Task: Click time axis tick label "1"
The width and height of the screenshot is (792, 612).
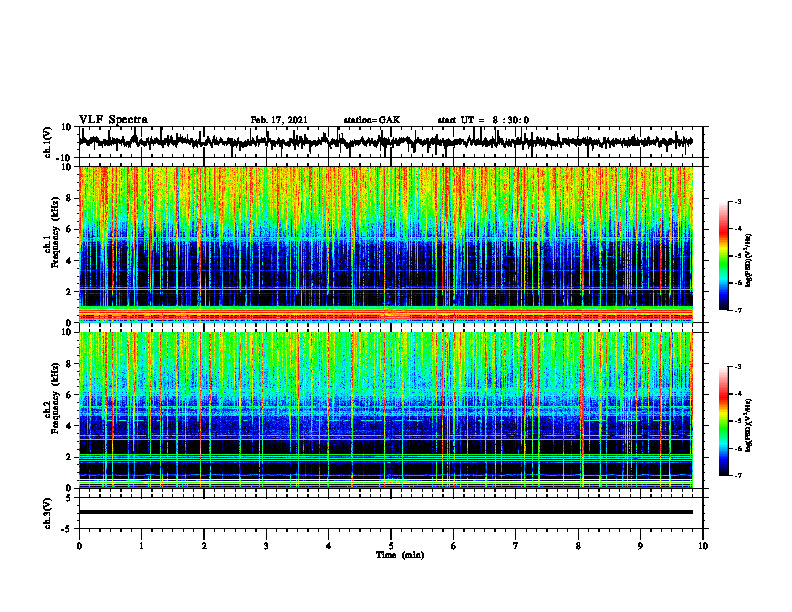Action: pyautogui.click(x=141, y=546)
